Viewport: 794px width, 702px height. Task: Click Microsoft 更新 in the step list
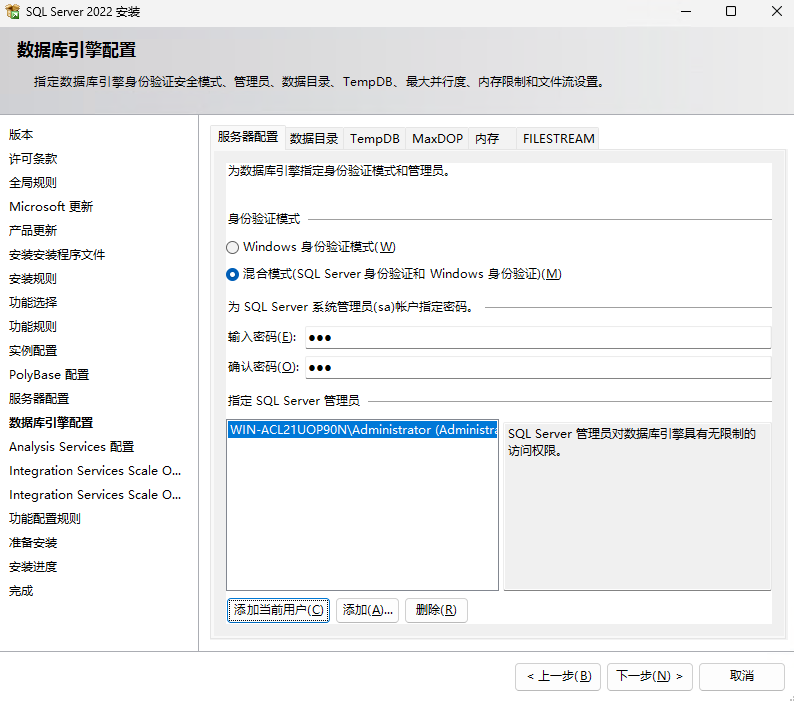pyautogui.click(x=51, y=207)
